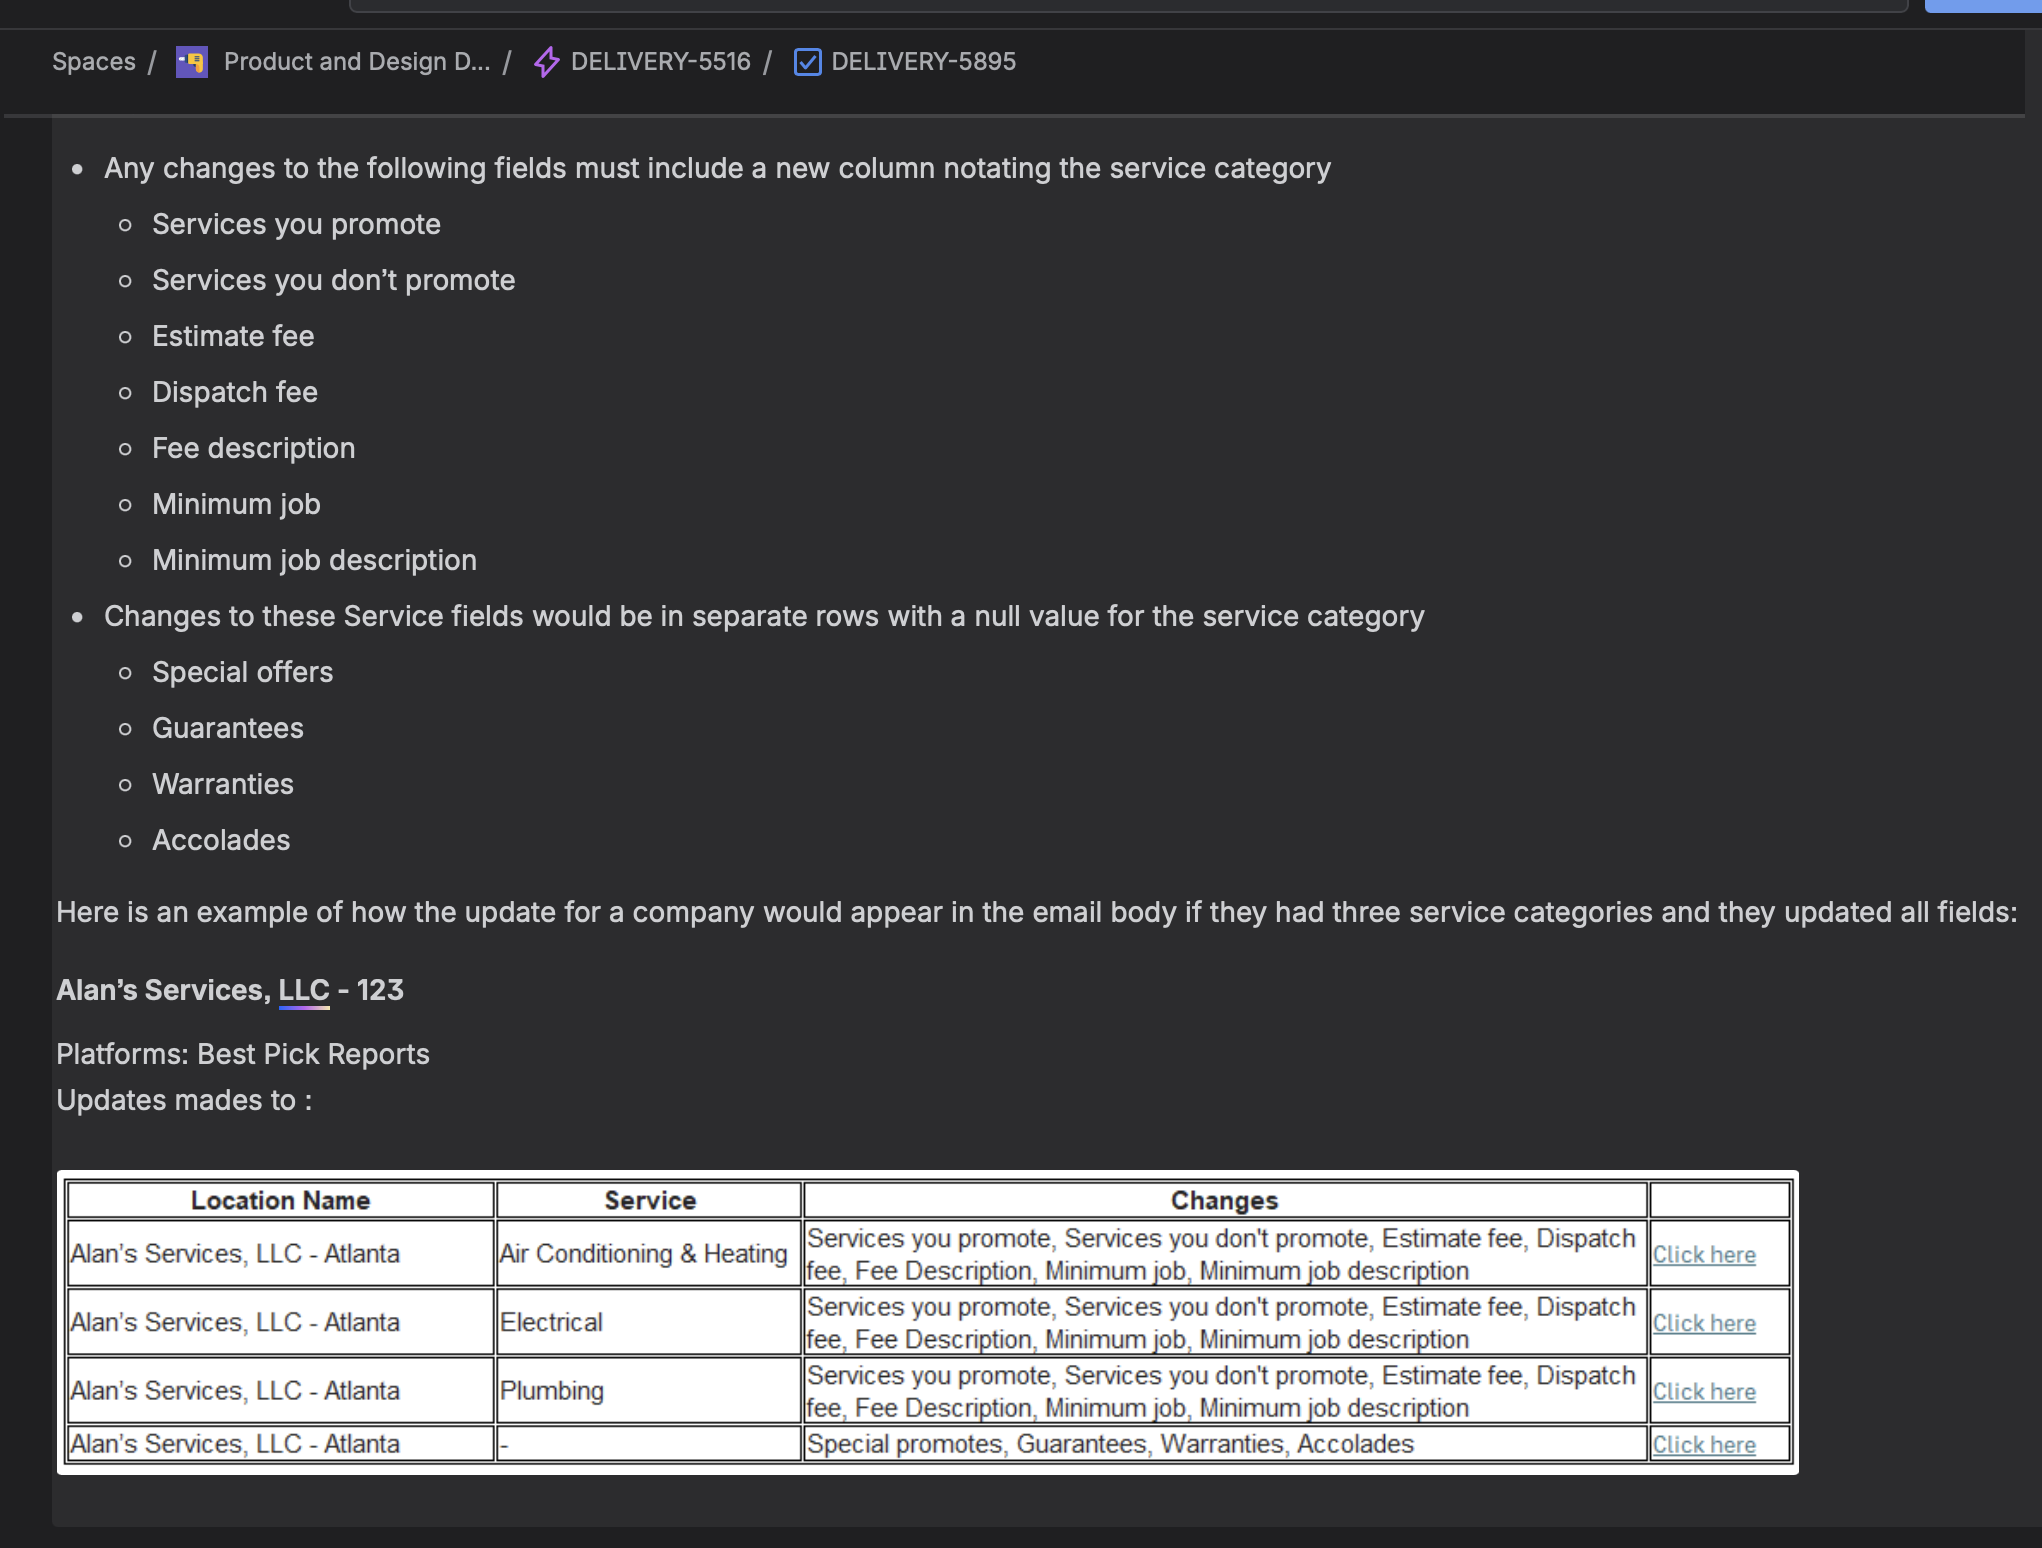Click the paragraph starting 'Here is an example'
2042x1548 pixels.
pos(1037,912)
